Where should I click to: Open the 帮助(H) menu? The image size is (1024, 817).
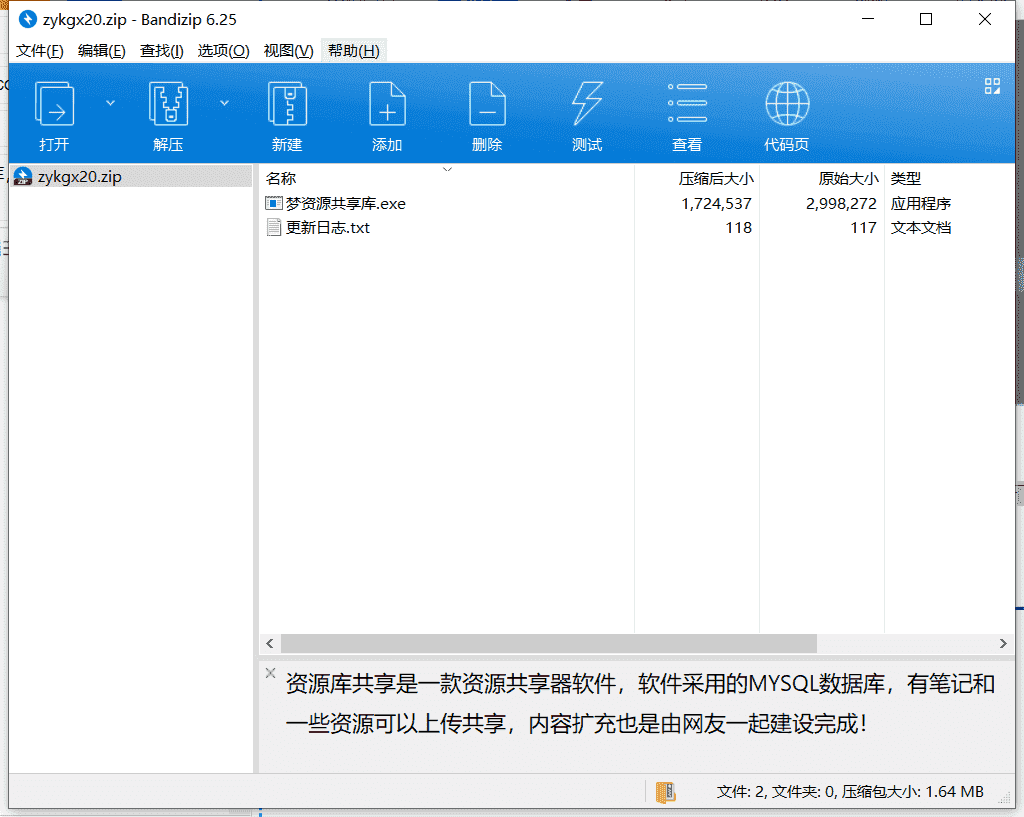click(x=353, y=51)
